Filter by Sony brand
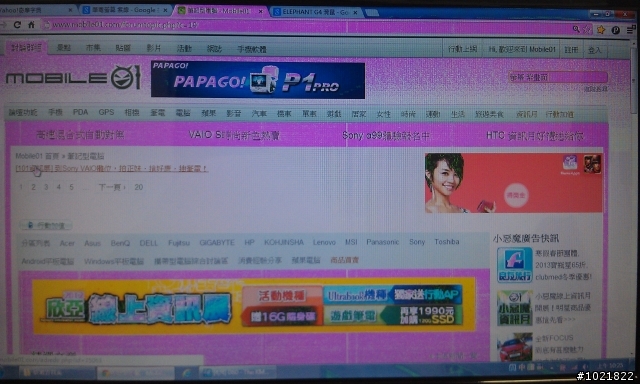 tap(417, 242)
